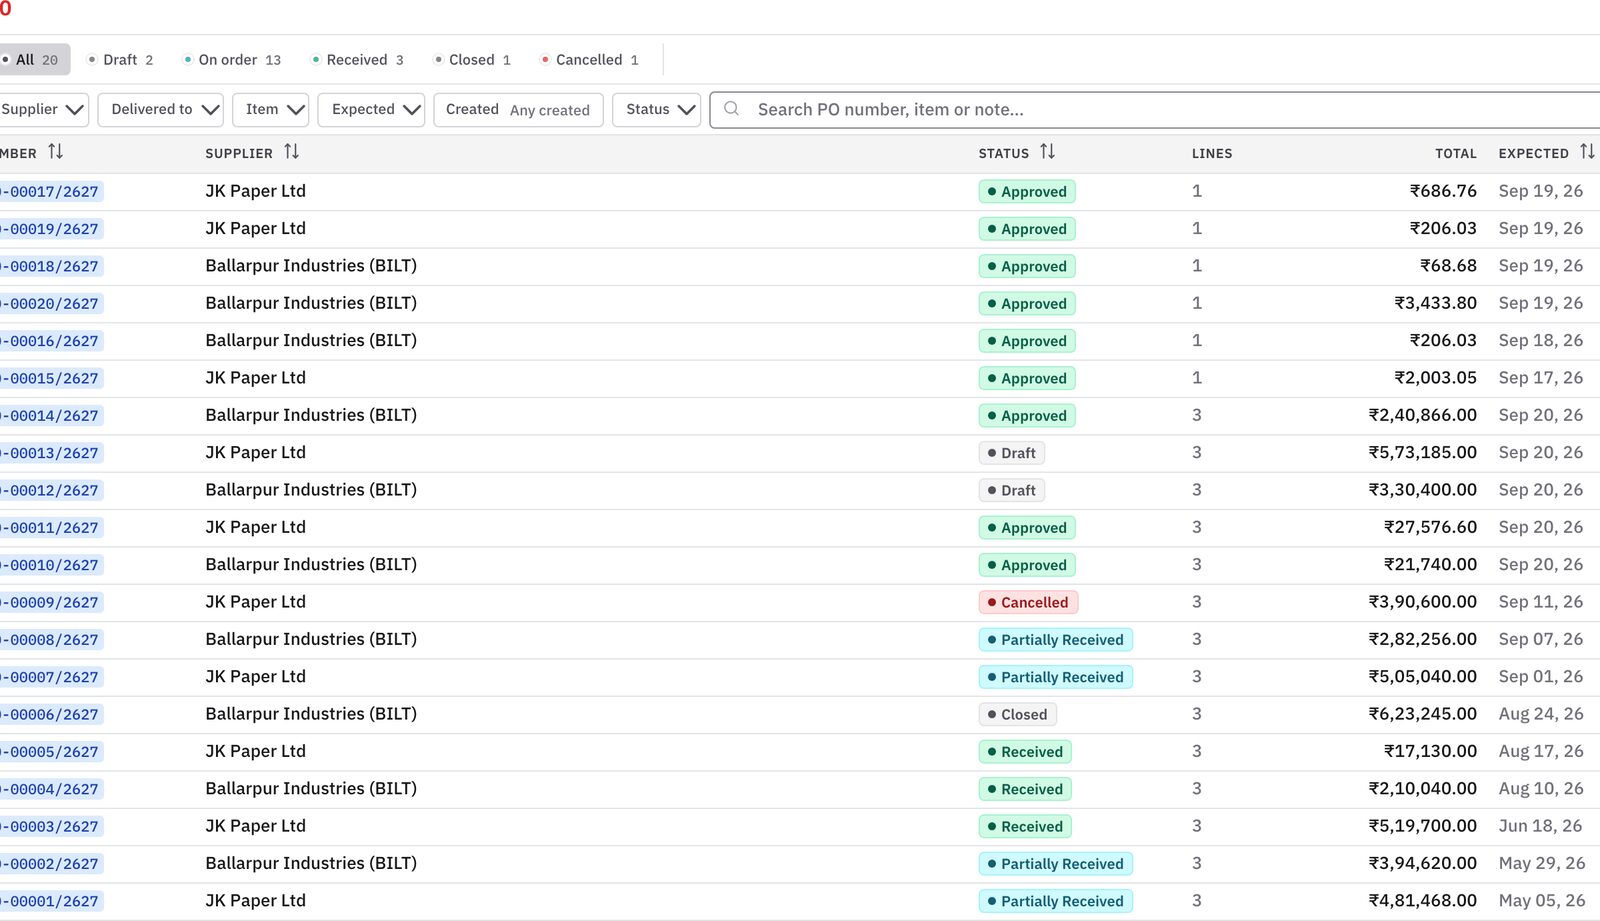The image size is (1600, 921).
Task: Sort by Expected column arrows
Action: click(1587, 152)
